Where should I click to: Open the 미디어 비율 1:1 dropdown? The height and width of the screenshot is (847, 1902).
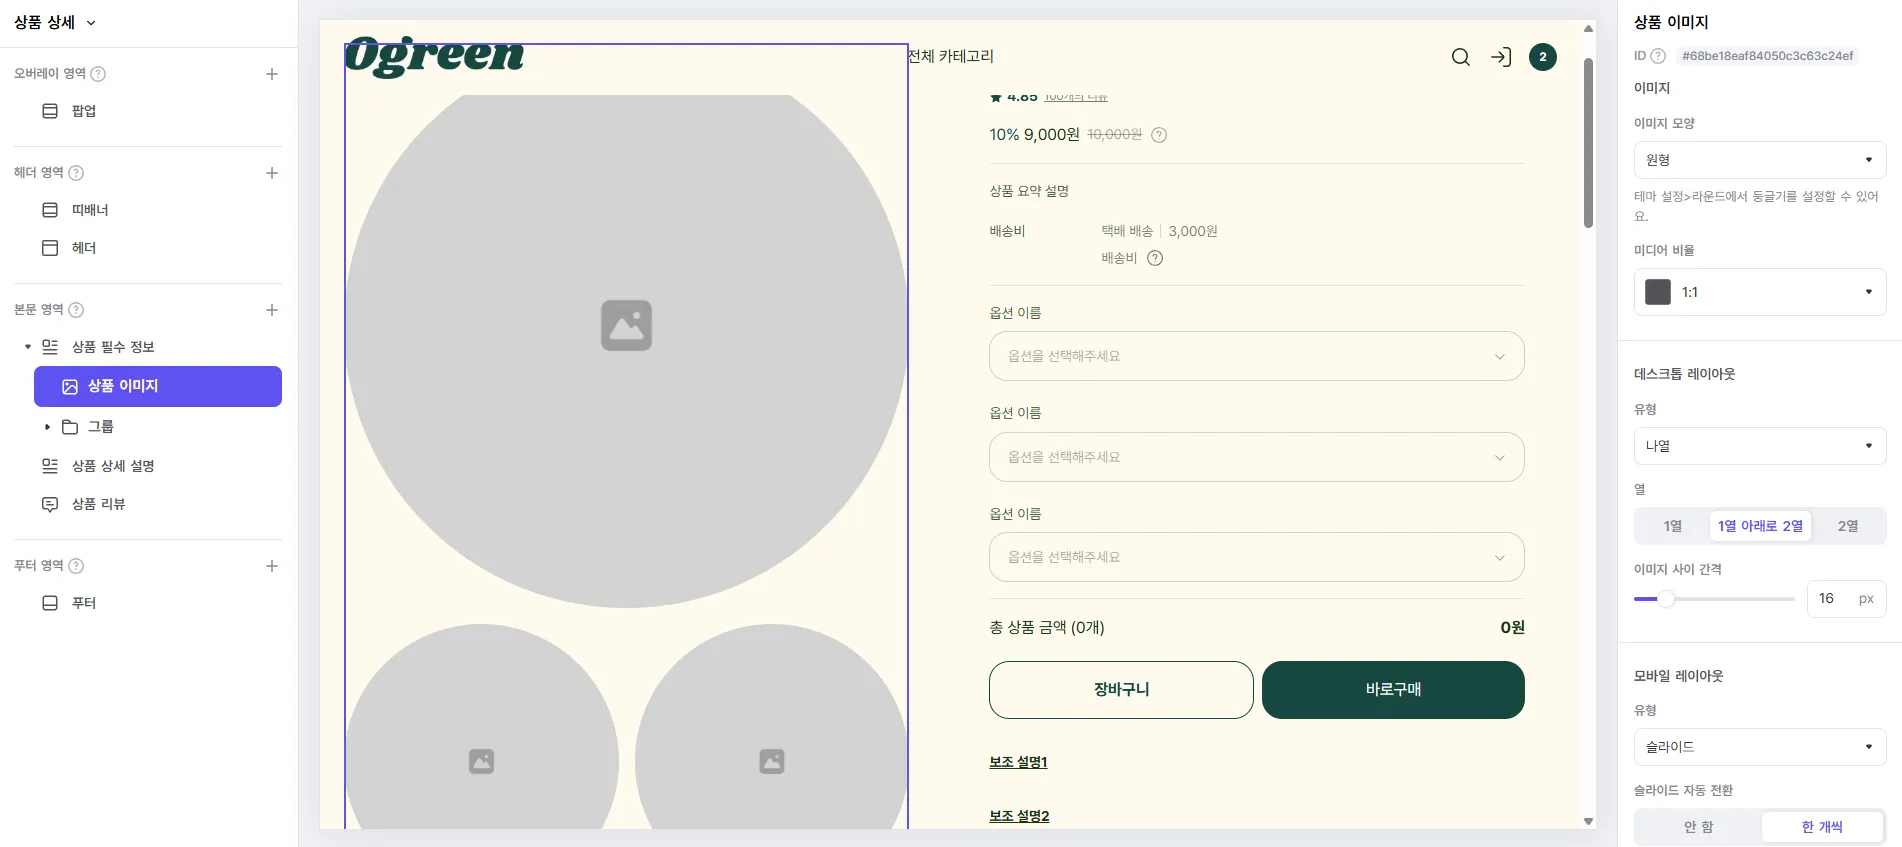pyautogui.click(x=1760, y=292)
